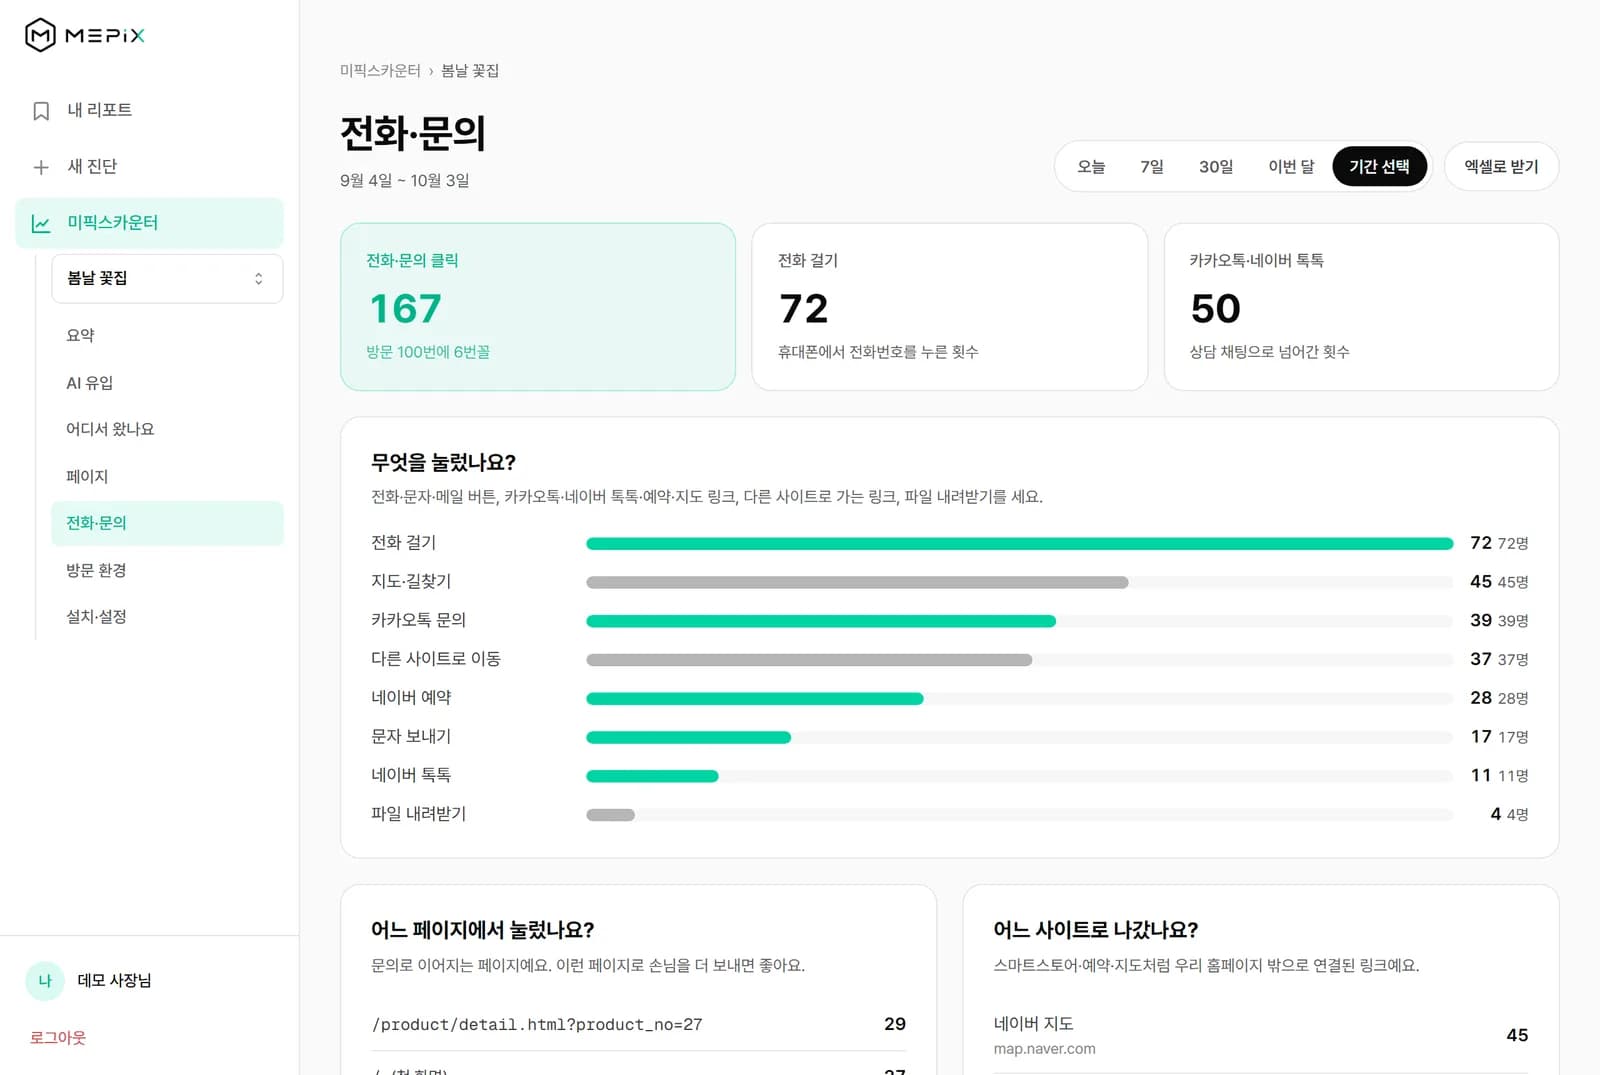Select the 7일 period option
Screen dimensions: 1600x1075
pos(1152,166)
